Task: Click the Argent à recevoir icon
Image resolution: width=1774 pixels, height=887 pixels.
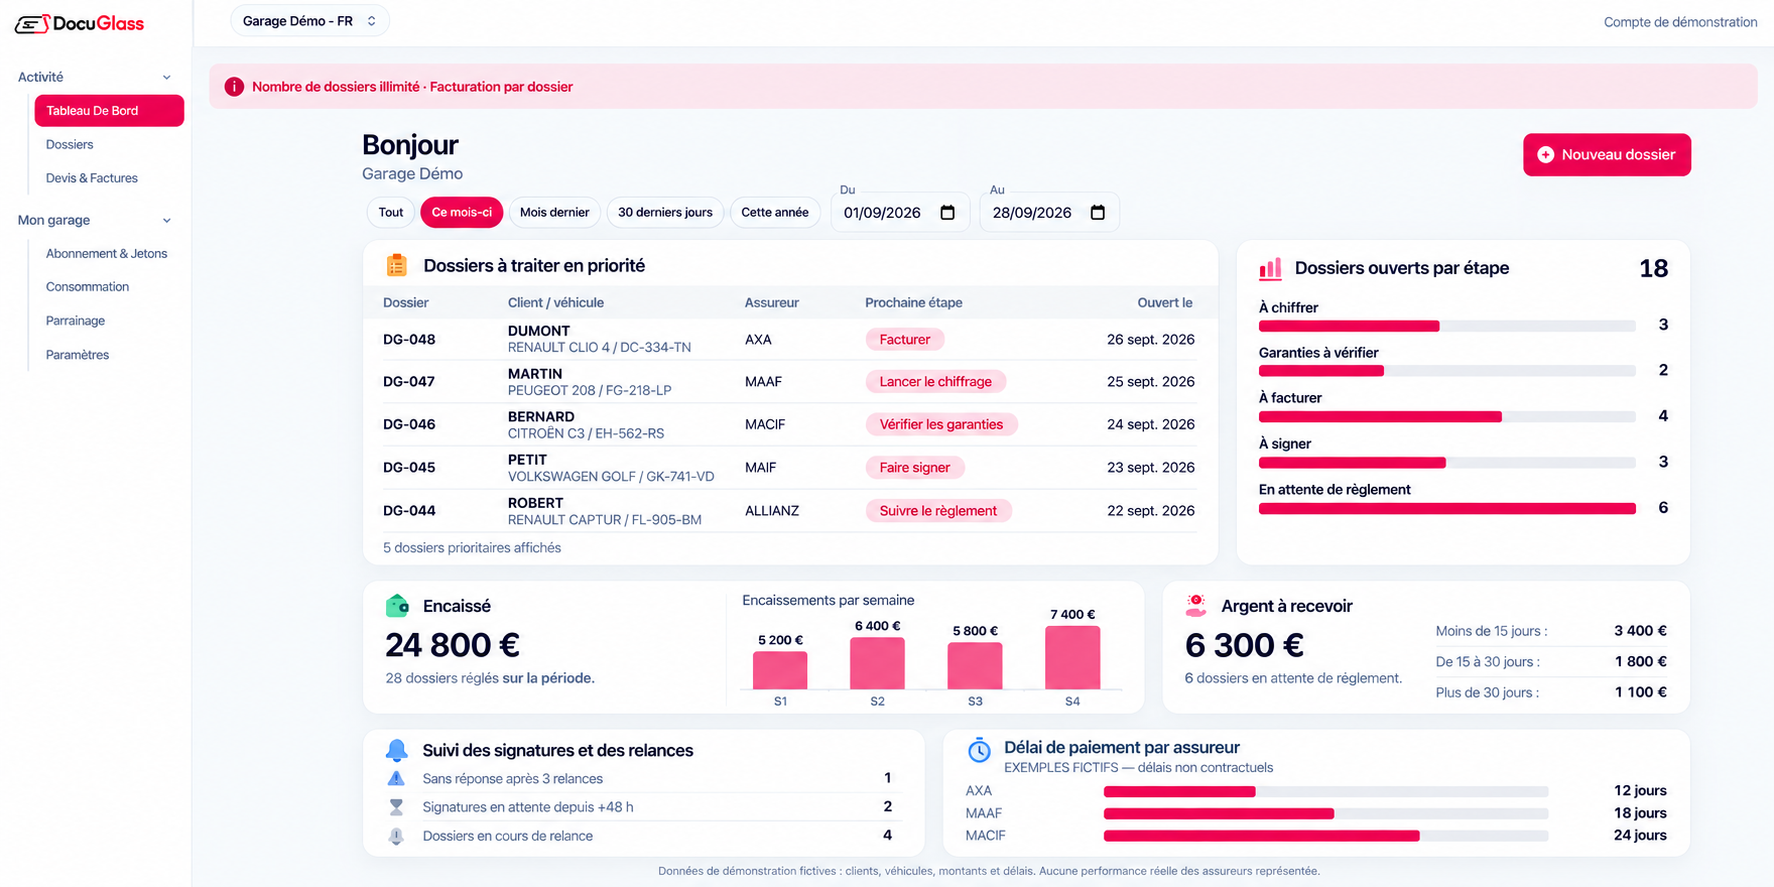Action: pyautogui.click(x=1196, y=605)
